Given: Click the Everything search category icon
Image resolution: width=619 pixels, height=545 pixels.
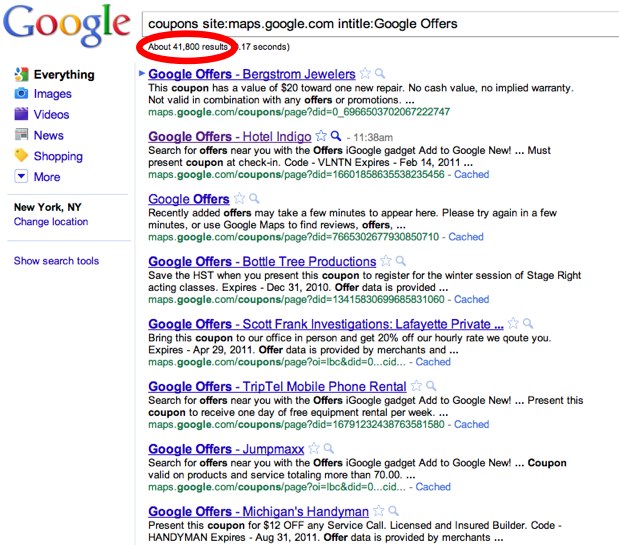Looking at the screenshot, I should pyautogui.click(x=21, y=74).
